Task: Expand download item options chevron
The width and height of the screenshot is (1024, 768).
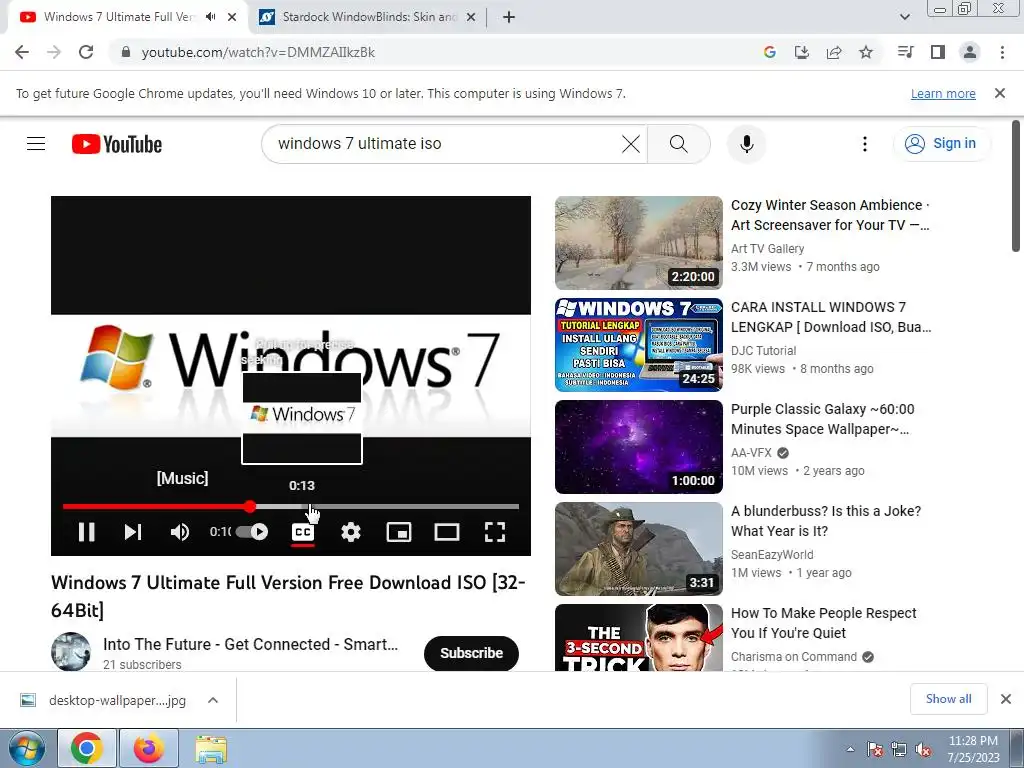Action: [213, 701]
